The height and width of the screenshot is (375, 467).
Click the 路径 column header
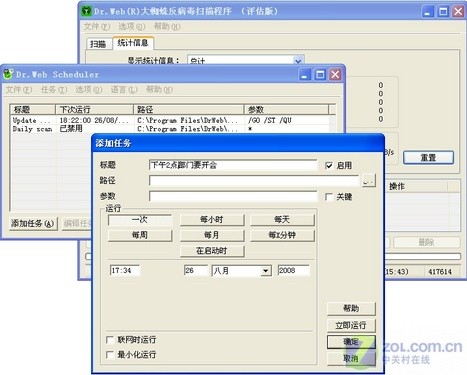pos(189,109)
